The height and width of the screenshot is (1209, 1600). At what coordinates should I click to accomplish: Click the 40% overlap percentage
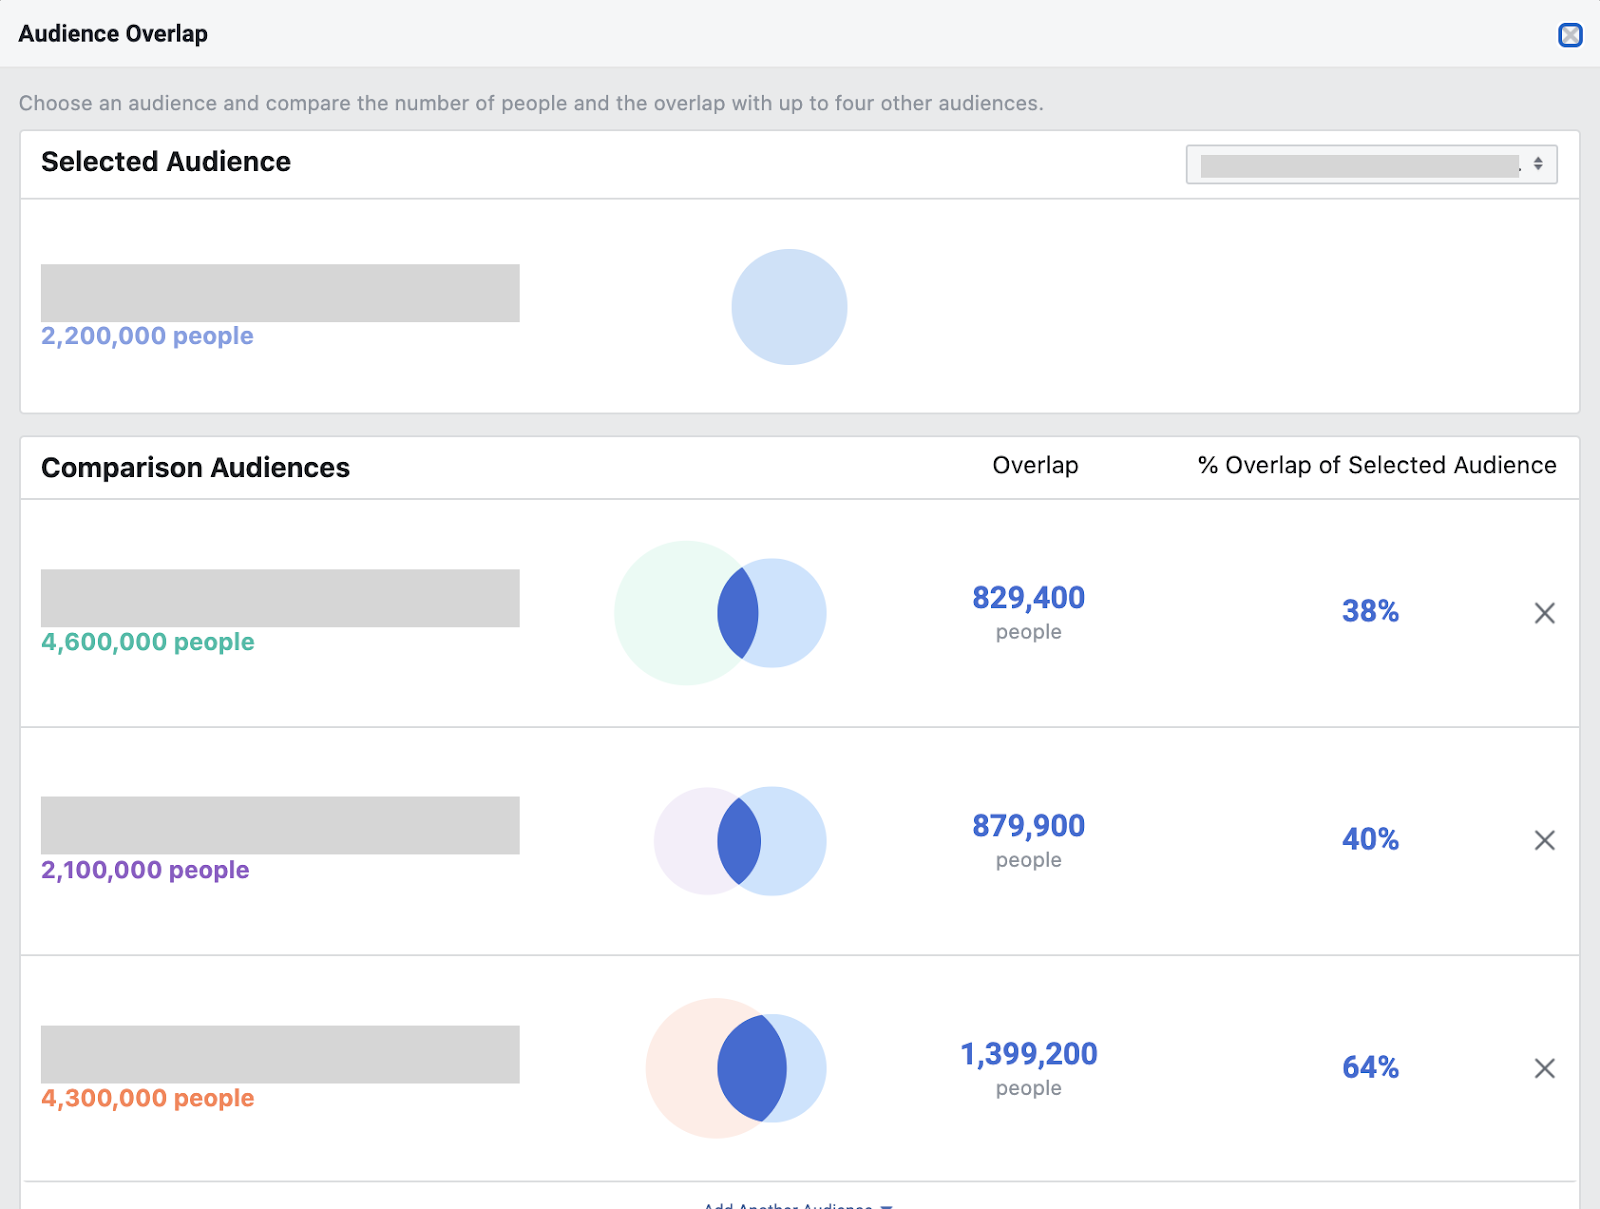pos(1370,839)
